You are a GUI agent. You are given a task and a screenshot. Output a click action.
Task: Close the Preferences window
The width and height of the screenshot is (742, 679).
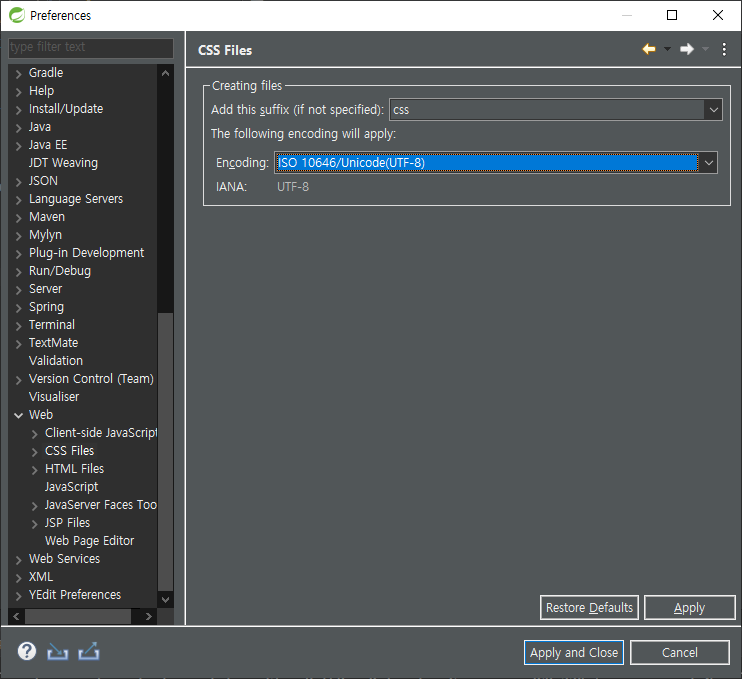click(x=718, y=15)
